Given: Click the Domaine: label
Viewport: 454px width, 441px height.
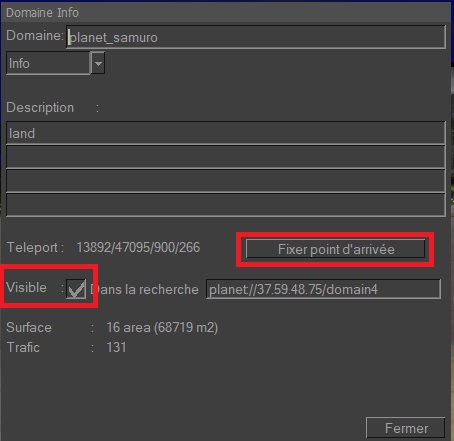Looking at the screenshot, I should coord(35,35).
